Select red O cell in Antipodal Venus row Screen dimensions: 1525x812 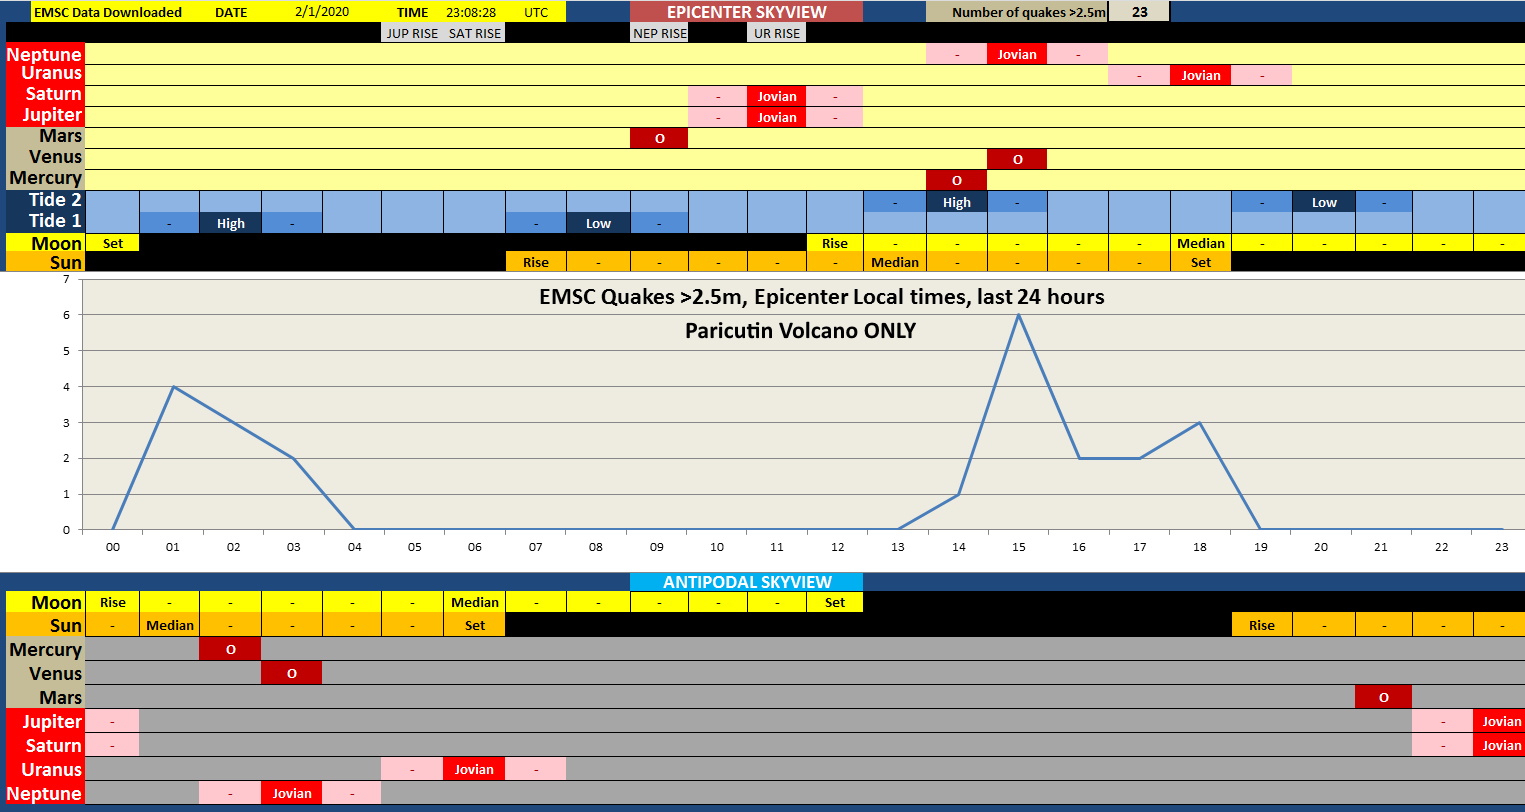click(x=292, y=673)
